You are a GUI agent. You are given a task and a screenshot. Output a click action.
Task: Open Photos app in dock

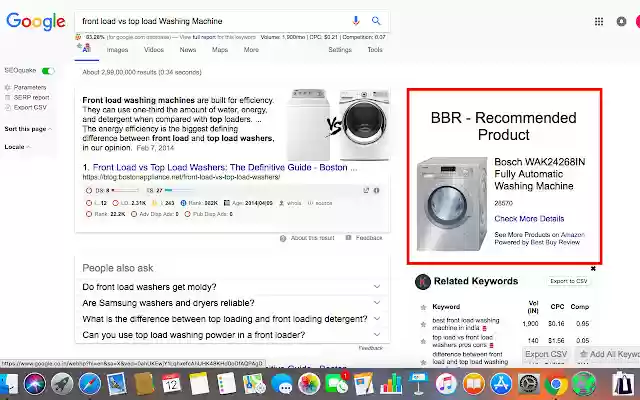point(309,383)
